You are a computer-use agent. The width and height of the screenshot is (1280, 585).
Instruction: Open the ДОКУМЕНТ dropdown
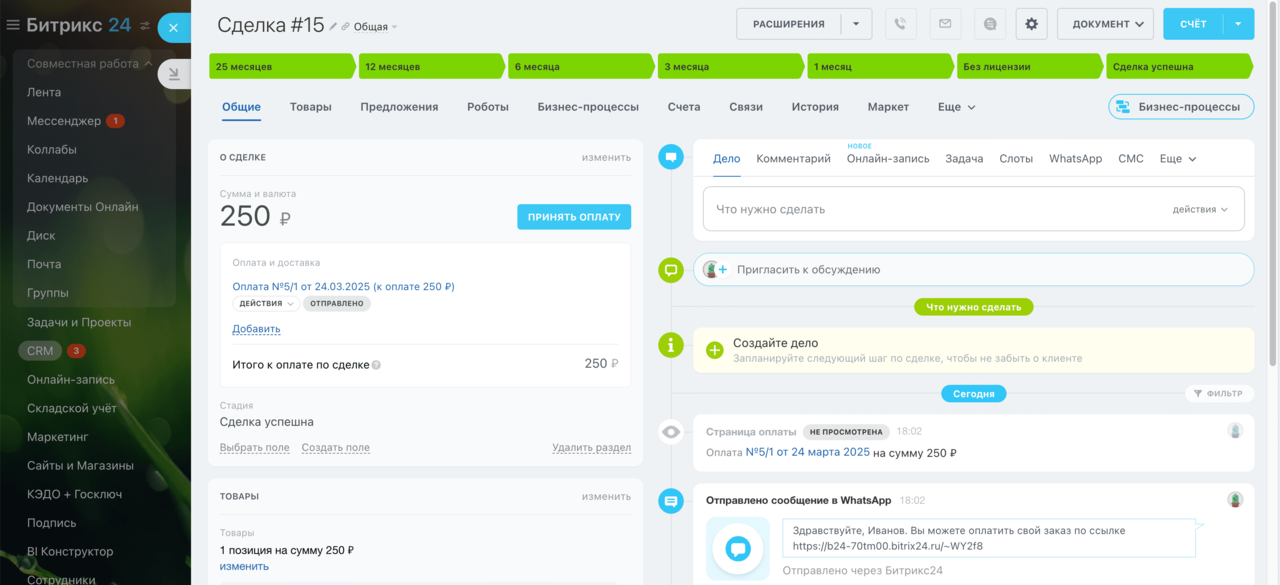coord(1105,24)
